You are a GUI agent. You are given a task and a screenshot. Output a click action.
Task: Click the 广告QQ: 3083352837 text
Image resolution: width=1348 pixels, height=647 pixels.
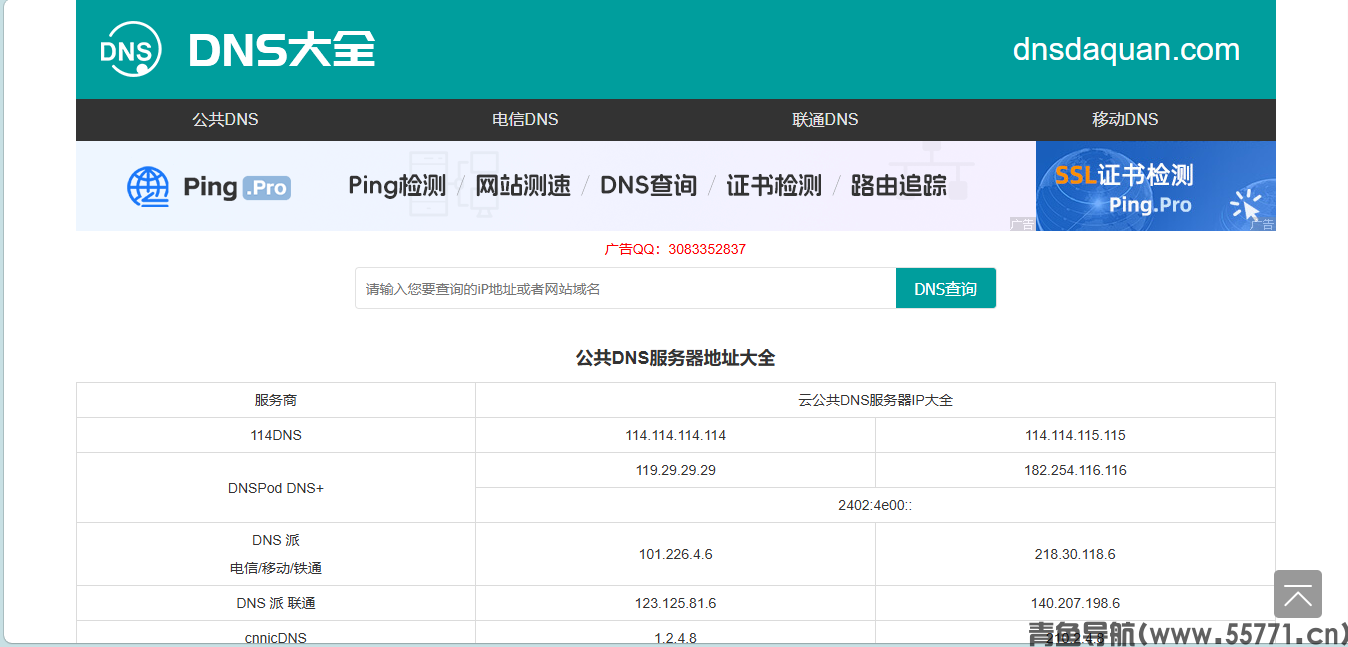point(675,249)
